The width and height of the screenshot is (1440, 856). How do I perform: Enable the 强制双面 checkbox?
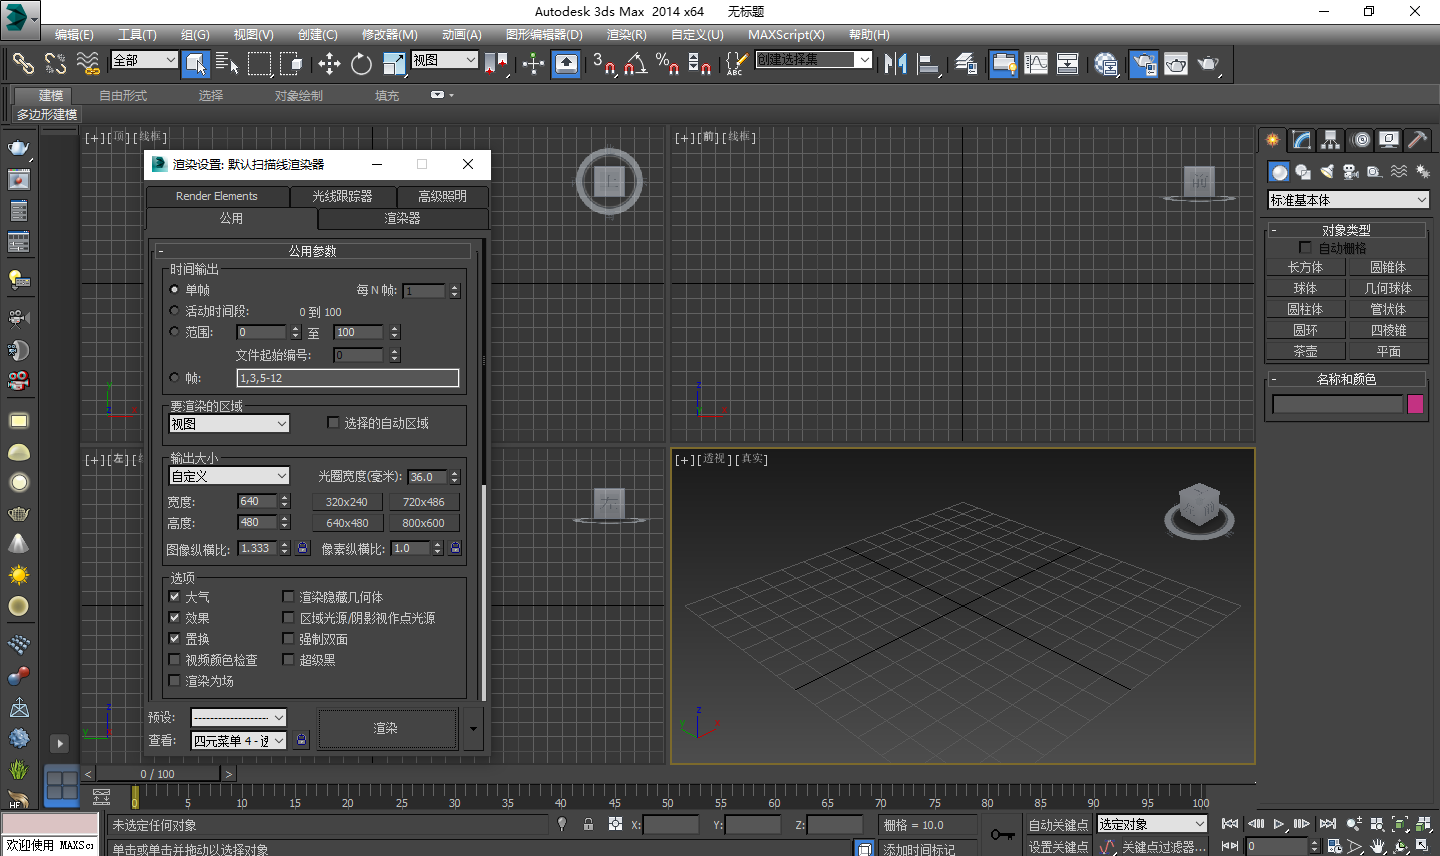(x=289, y=638)
